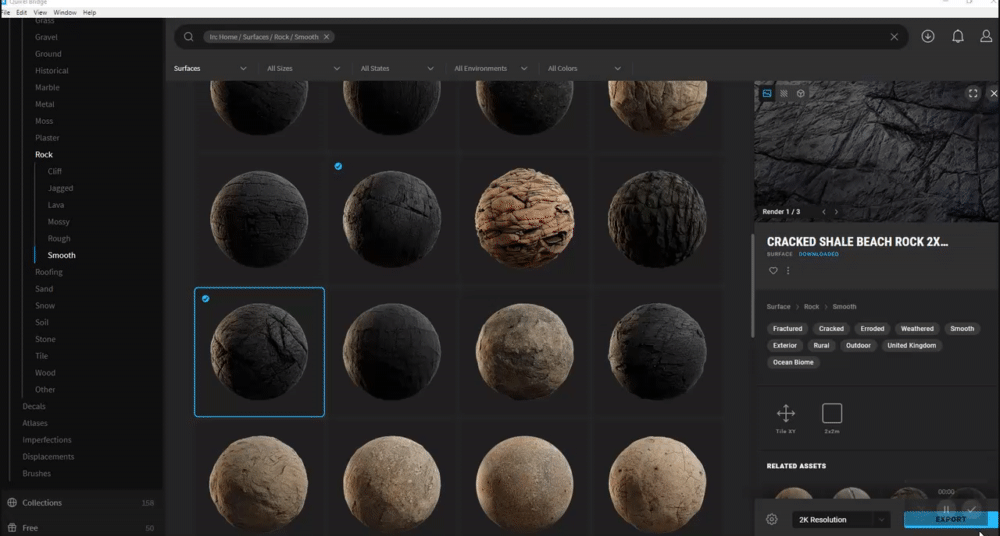Viewport: 1000px width, 536px height.
Task: Select the Jagged subcategory
Action: pyautogui.click(x=61, y=188)
